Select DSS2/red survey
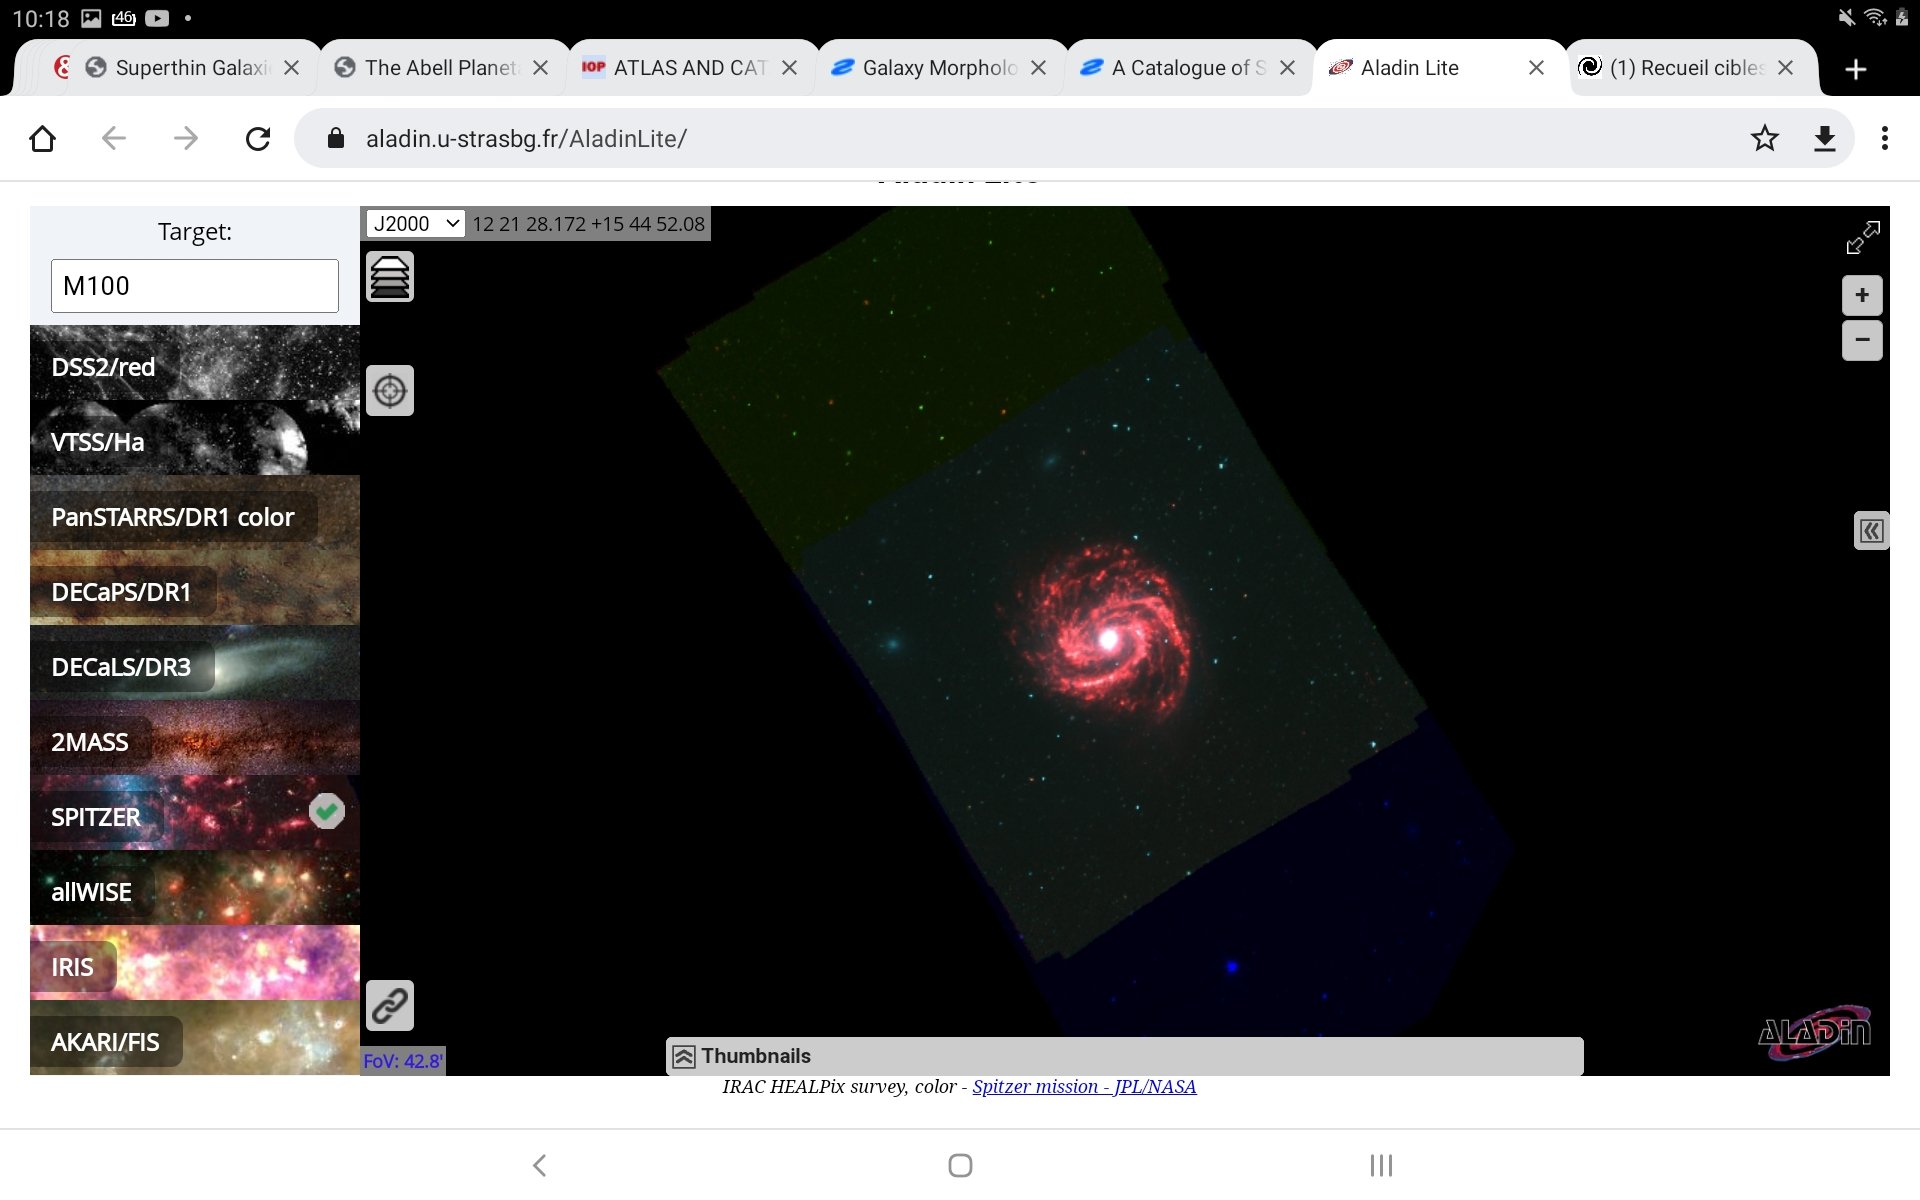 (195, 363)
